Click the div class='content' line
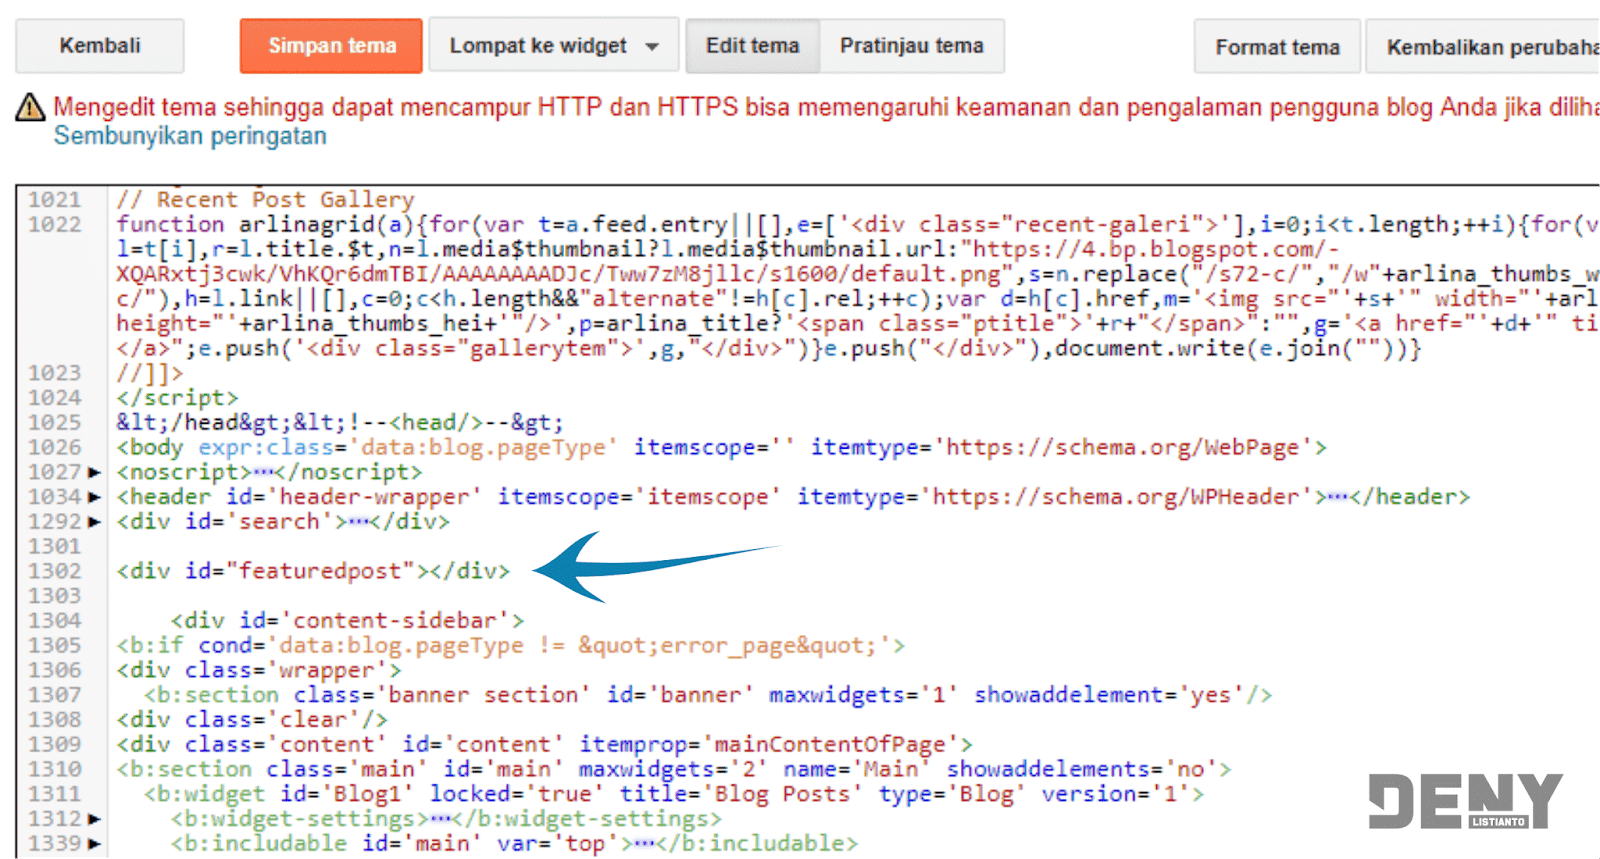 544,745
